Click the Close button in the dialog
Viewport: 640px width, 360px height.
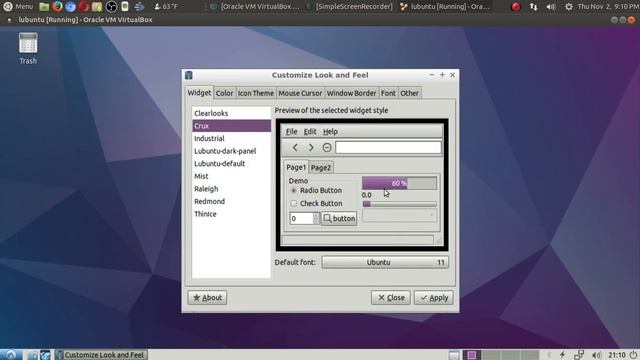(x=391, y=298)
